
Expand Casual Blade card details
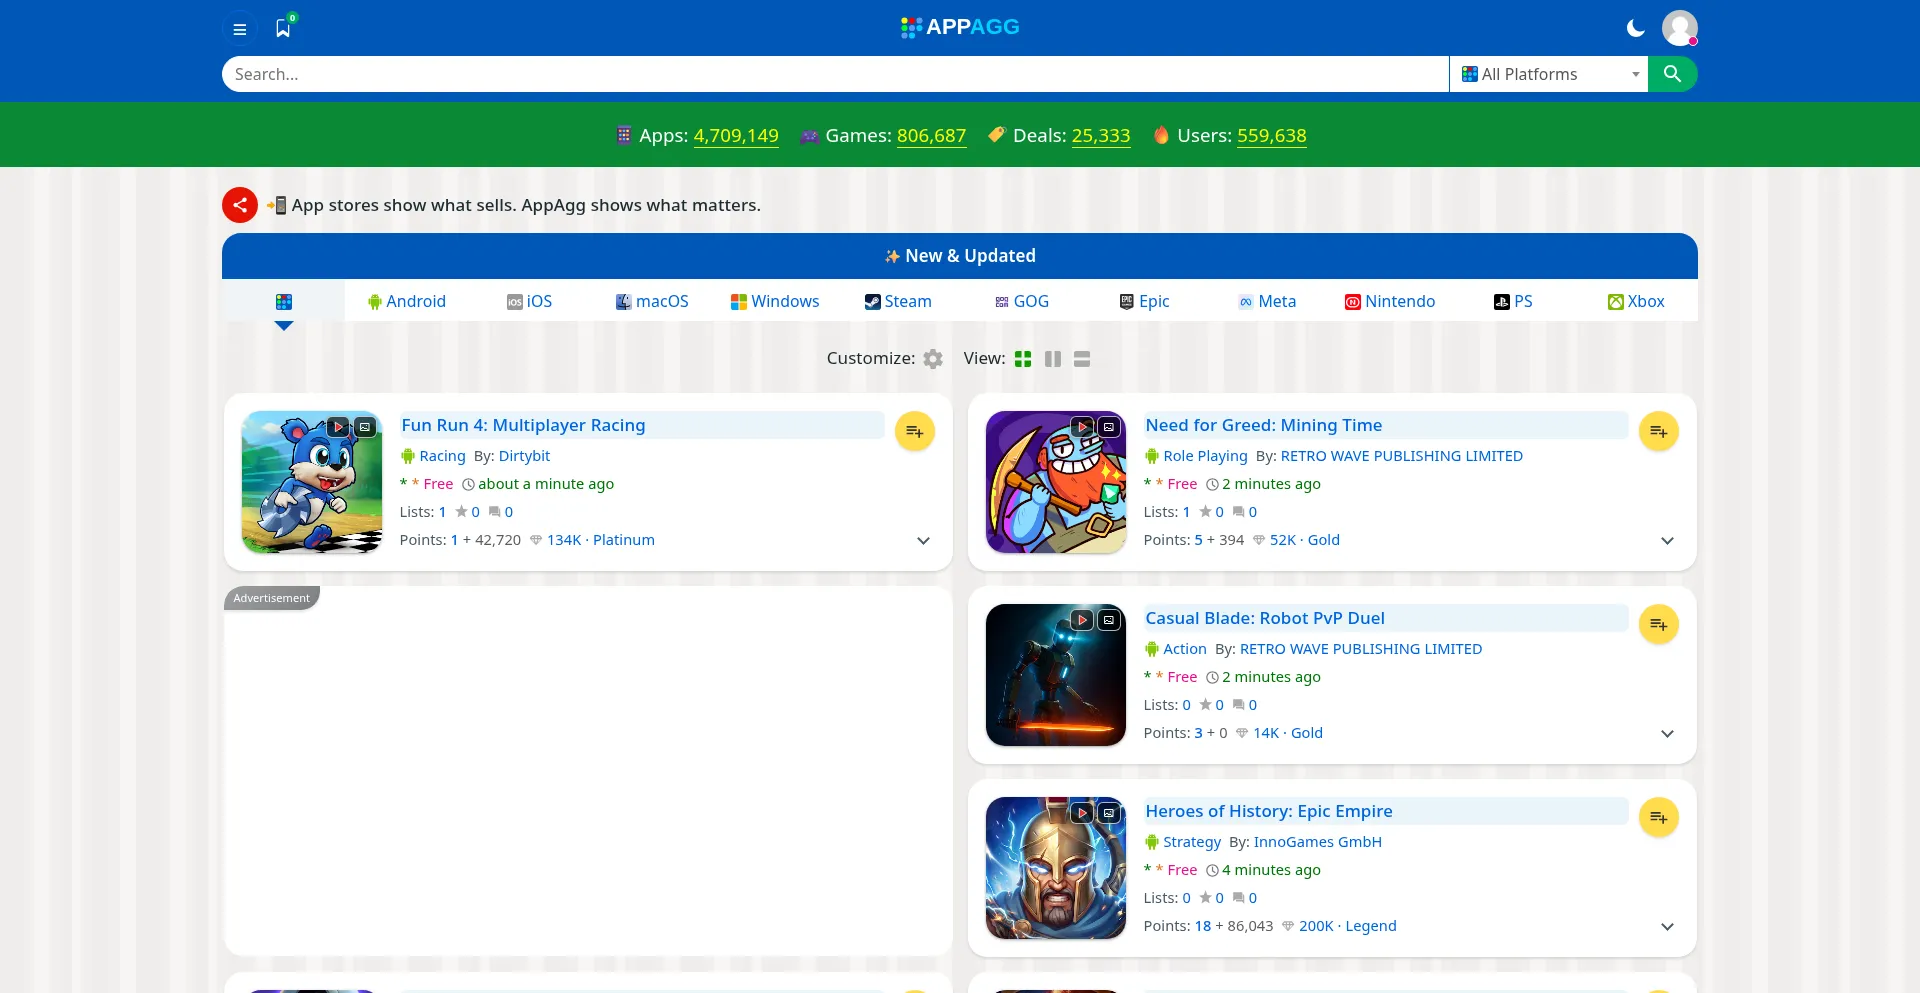click(1668, 734)
